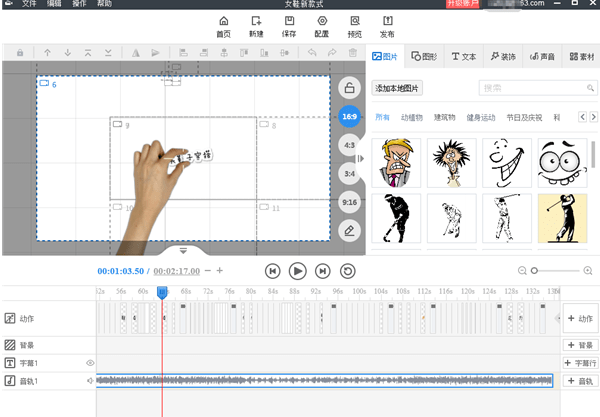Click the loop replay button
This screenshot has width=600, height=417.
(x=347, y=271)
